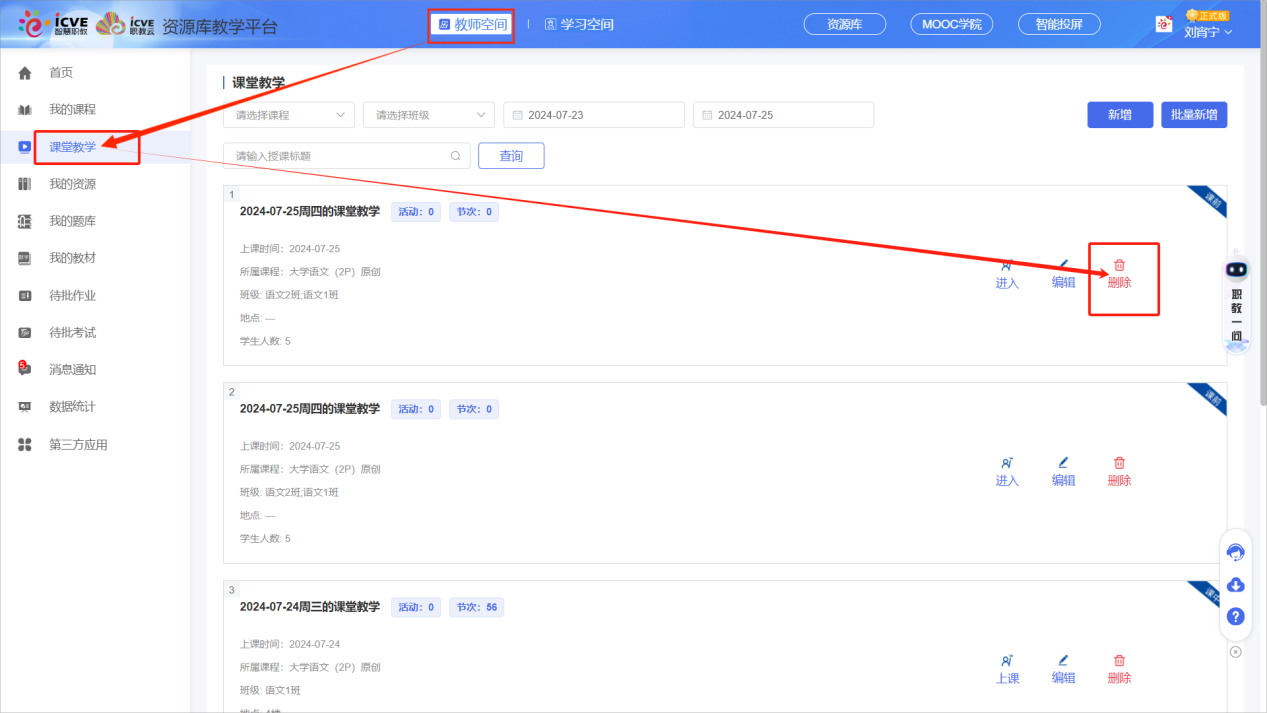
Task: Click the download cloud icon on right
Action: pyautogui.click(x=1236, y=585)
